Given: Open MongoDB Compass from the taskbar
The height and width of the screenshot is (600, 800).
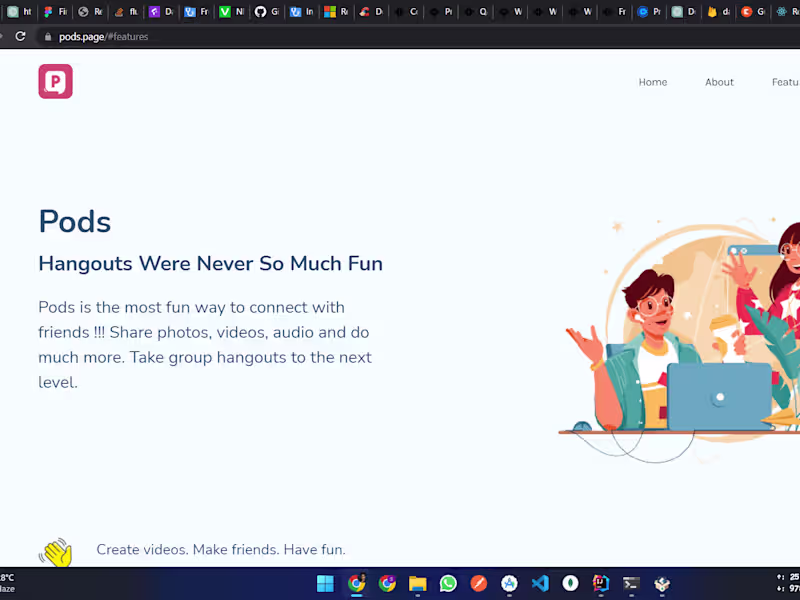Looking at the screenshot, I should click(570, 583).
